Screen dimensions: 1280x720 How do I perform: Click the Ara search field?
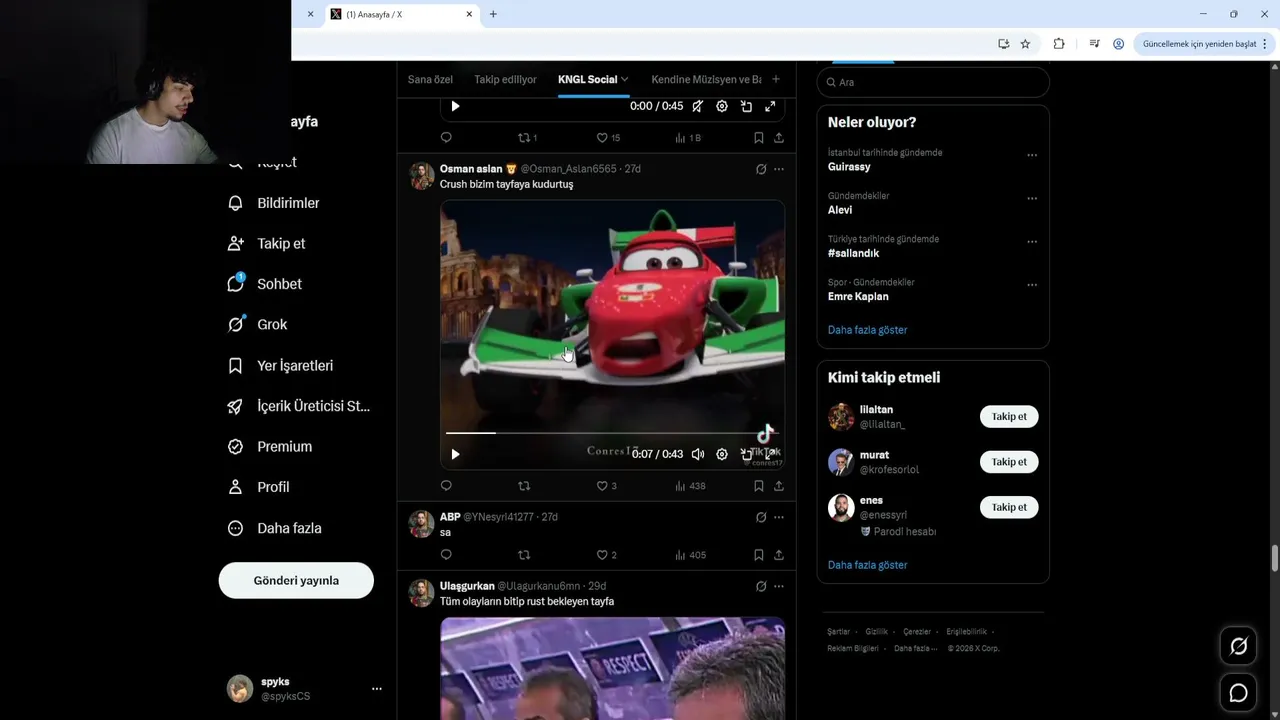tap(933, 82)
